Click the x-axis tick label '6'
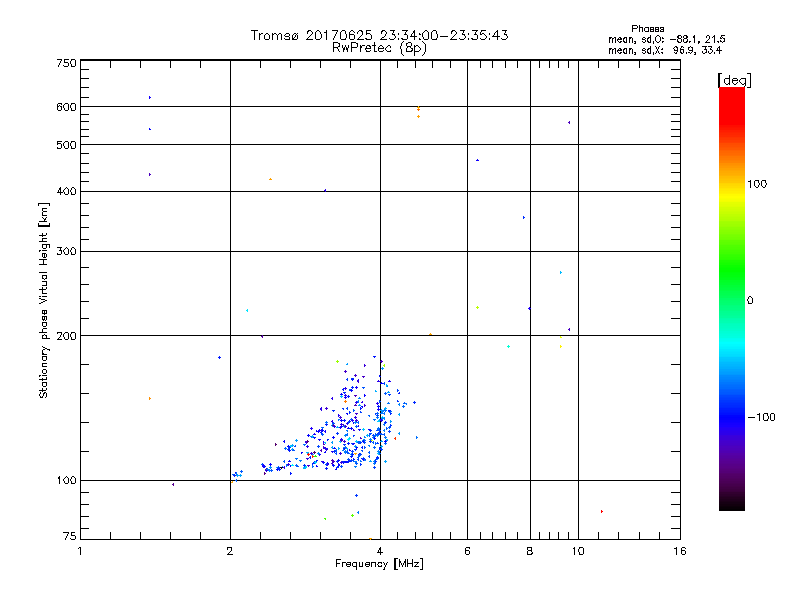Screen dimensions: 800x600 (x=467, y=551)
